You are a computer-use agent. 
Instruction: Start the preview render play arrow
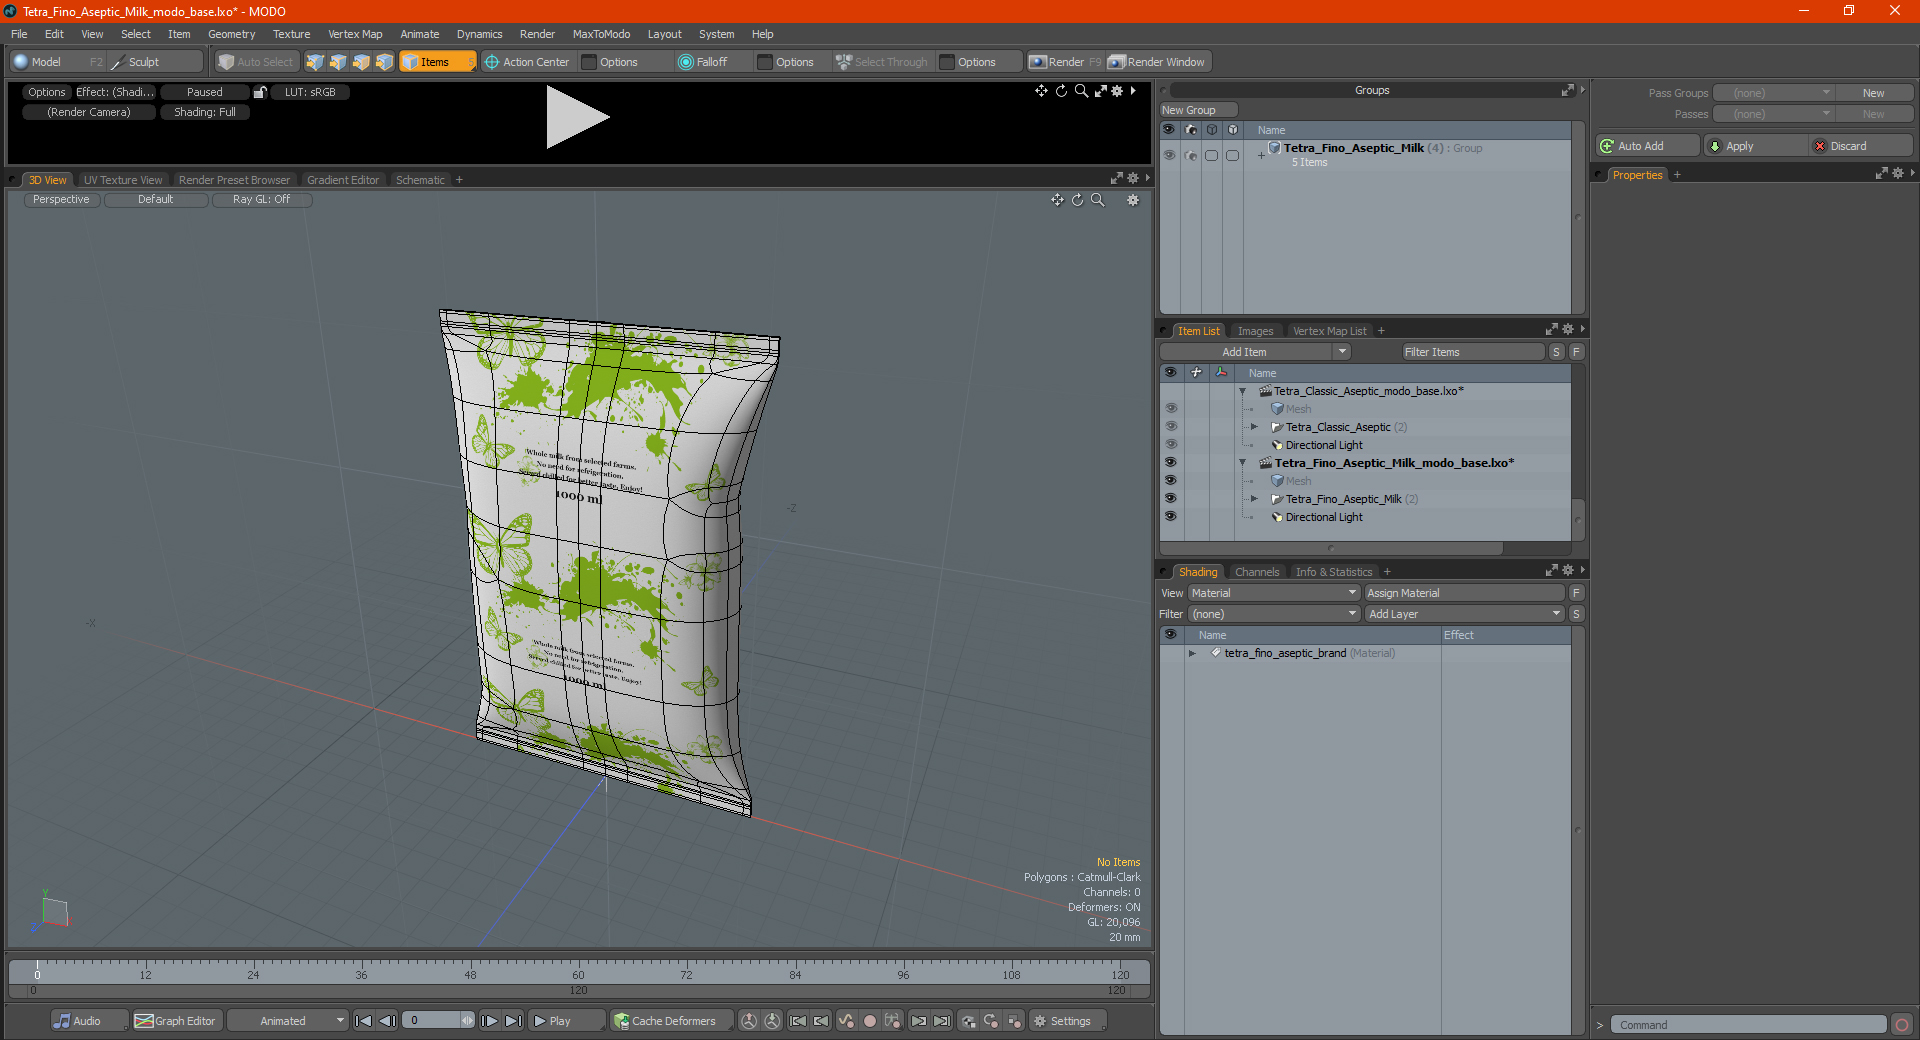click(x=577, y=117)
